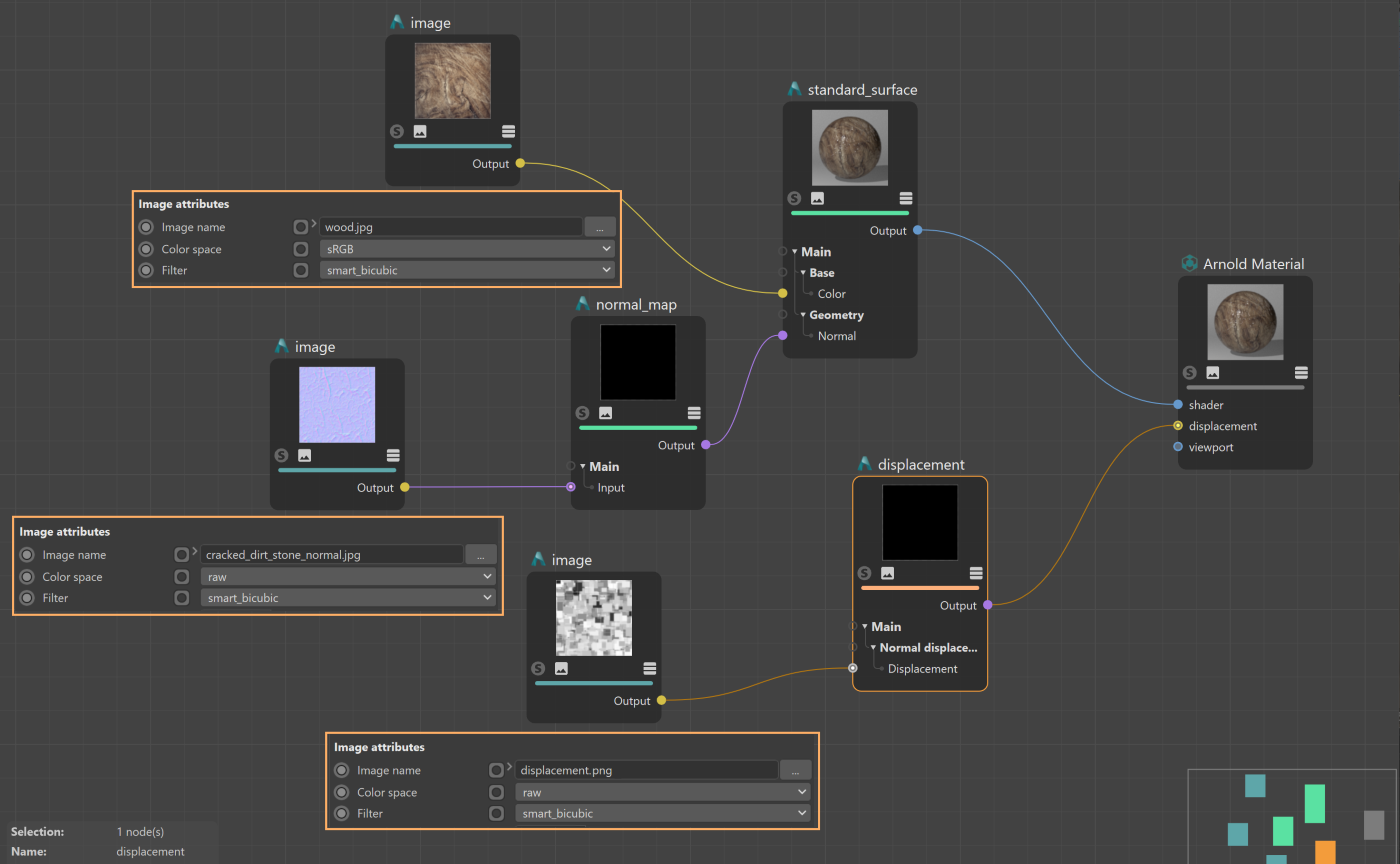
Task: Click the browse button next to wood.jpg
Action: 599,226
